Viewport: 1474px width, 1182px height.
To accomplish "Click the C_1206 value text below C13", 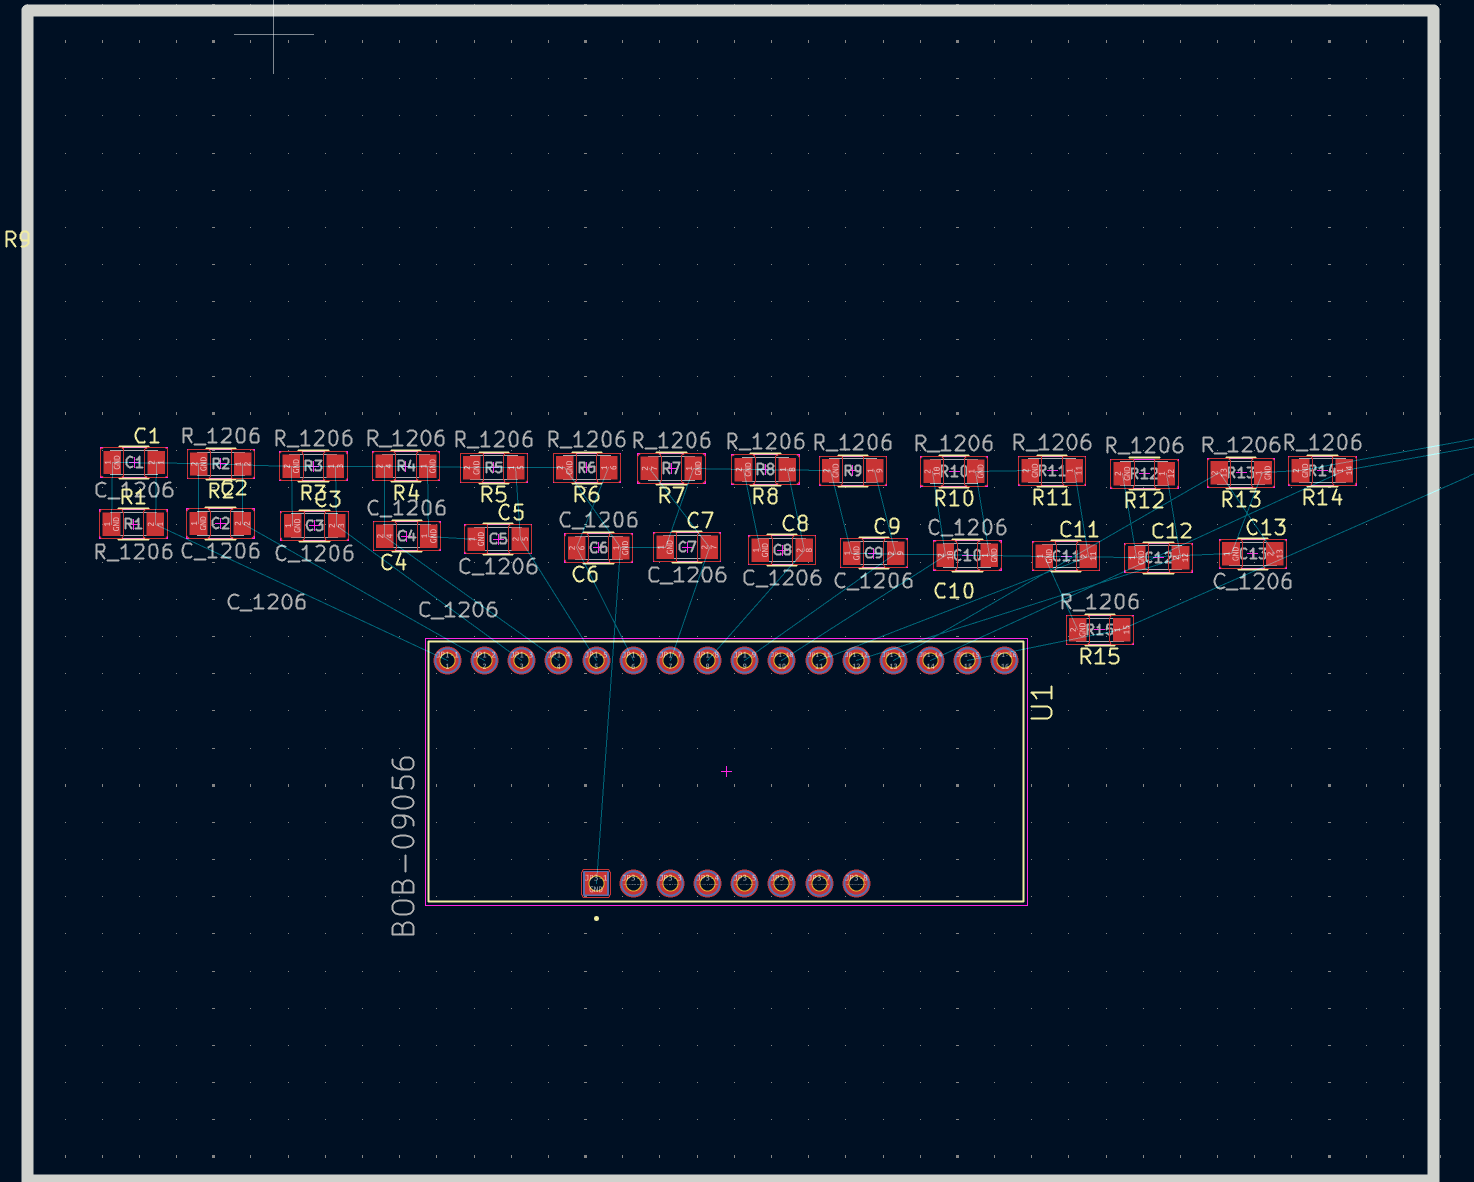I will coord(1253,581).
